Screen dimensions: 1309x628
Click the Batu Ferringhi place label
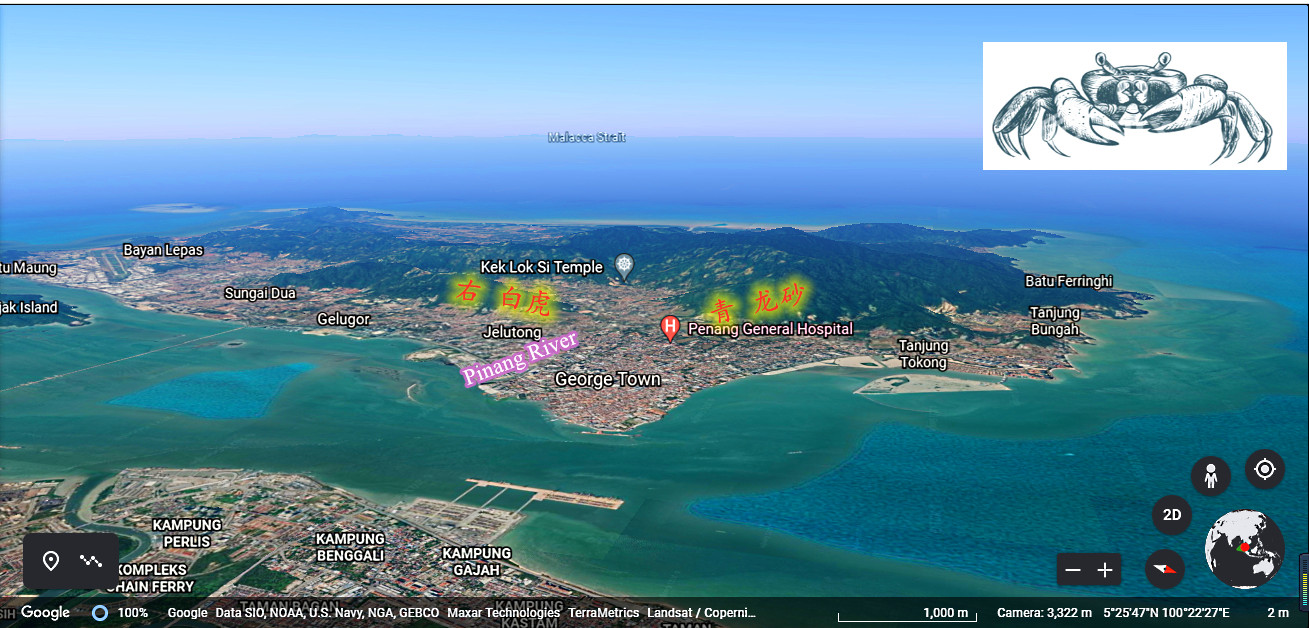click(1068, 282)
